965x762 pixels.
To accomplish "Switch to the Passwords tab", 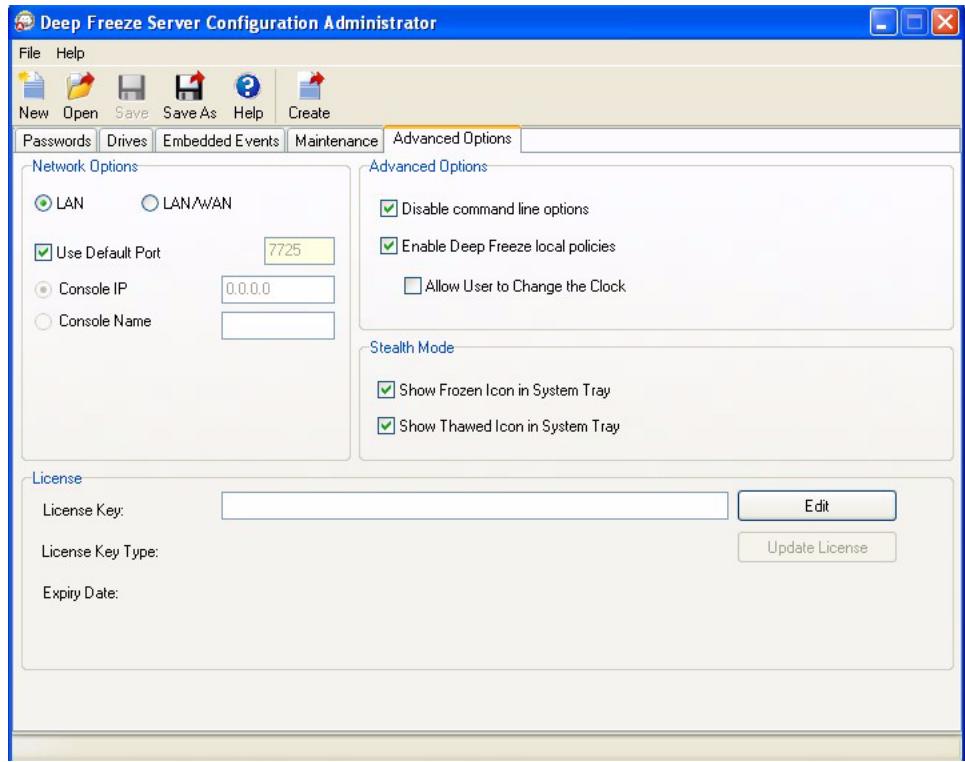I will (x=57, y=141).
